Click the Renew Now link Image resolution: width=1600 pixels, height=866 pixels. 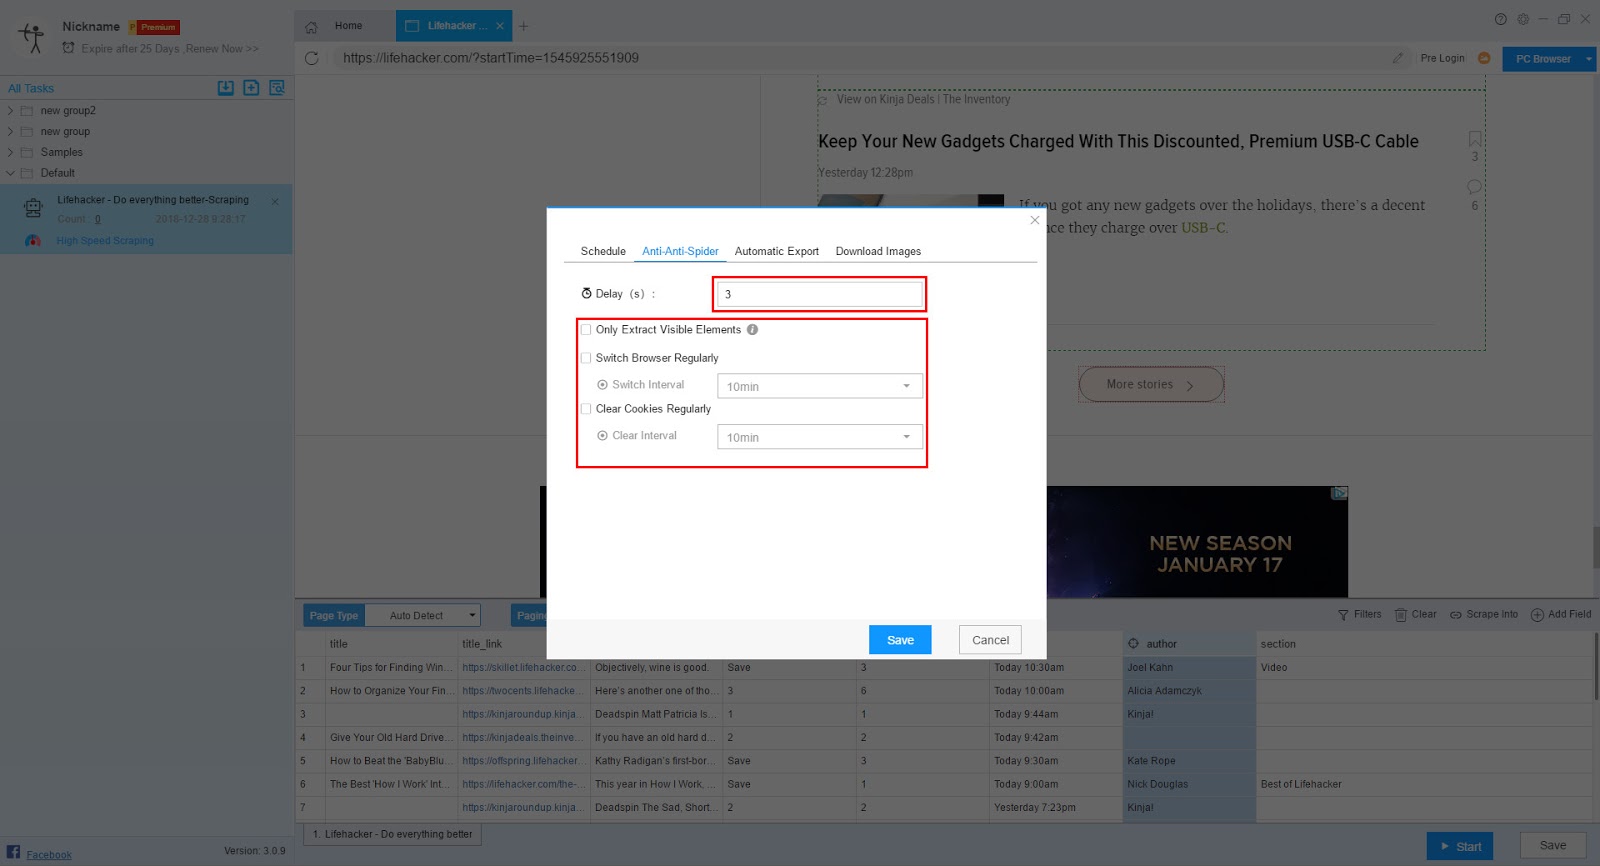(x=222, y=48)
